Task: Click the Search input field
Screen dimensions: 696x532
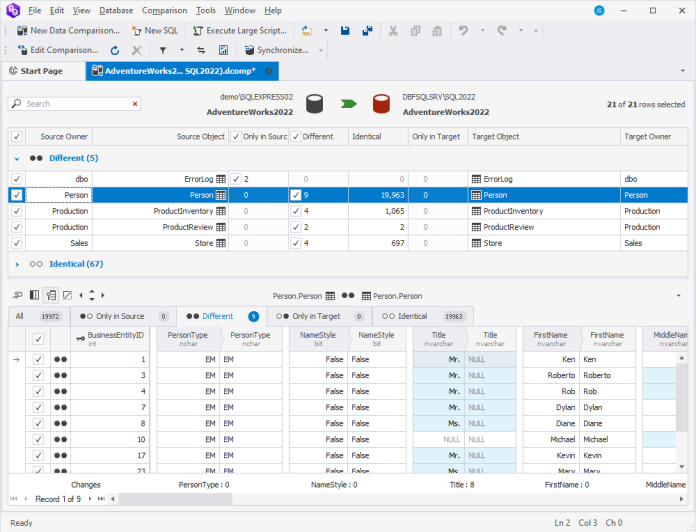Action: point(77,104)
